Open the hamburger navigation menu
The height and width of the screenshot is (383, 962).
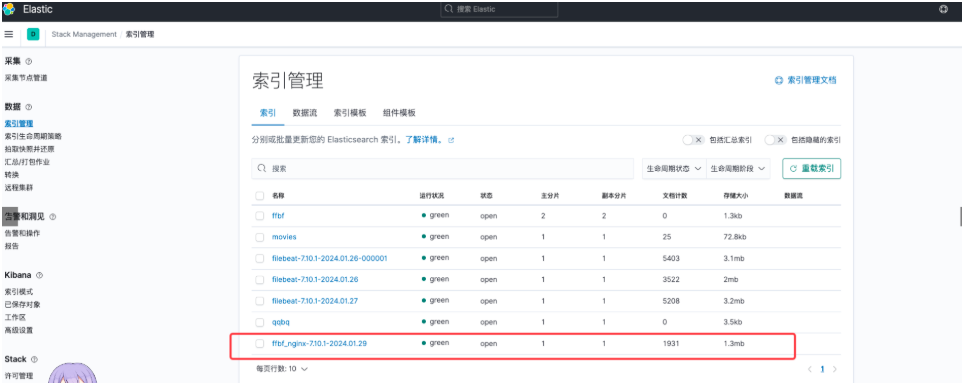(9, 34)
